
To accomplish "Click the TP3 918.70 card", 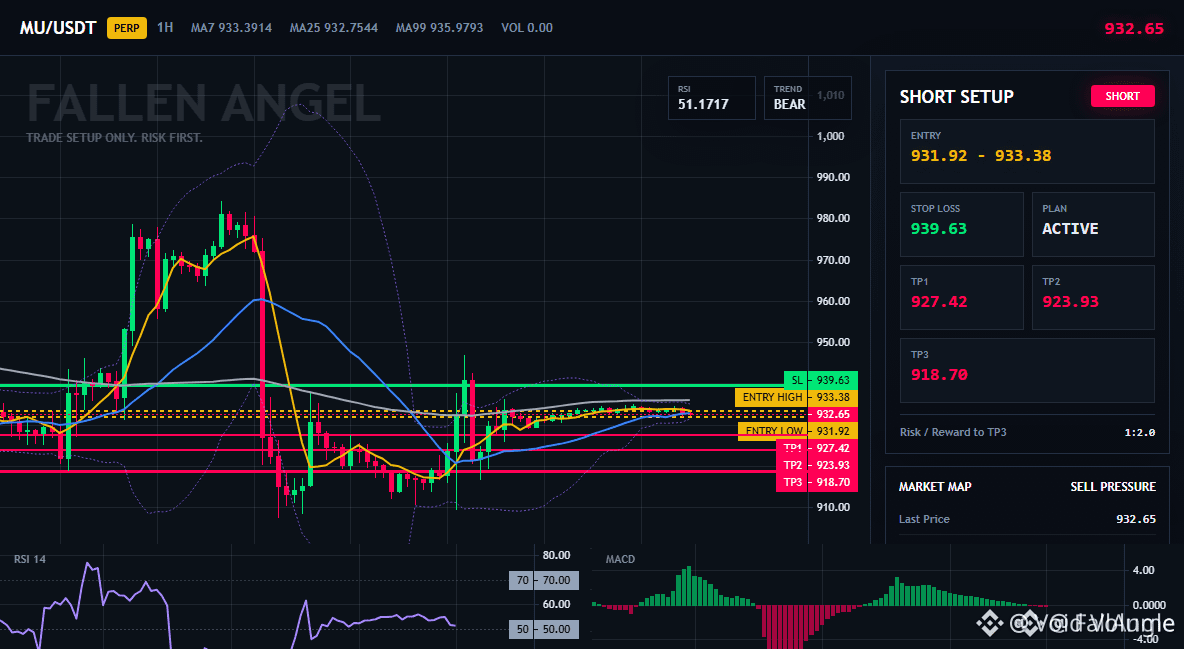I will tap(1027, 370).
